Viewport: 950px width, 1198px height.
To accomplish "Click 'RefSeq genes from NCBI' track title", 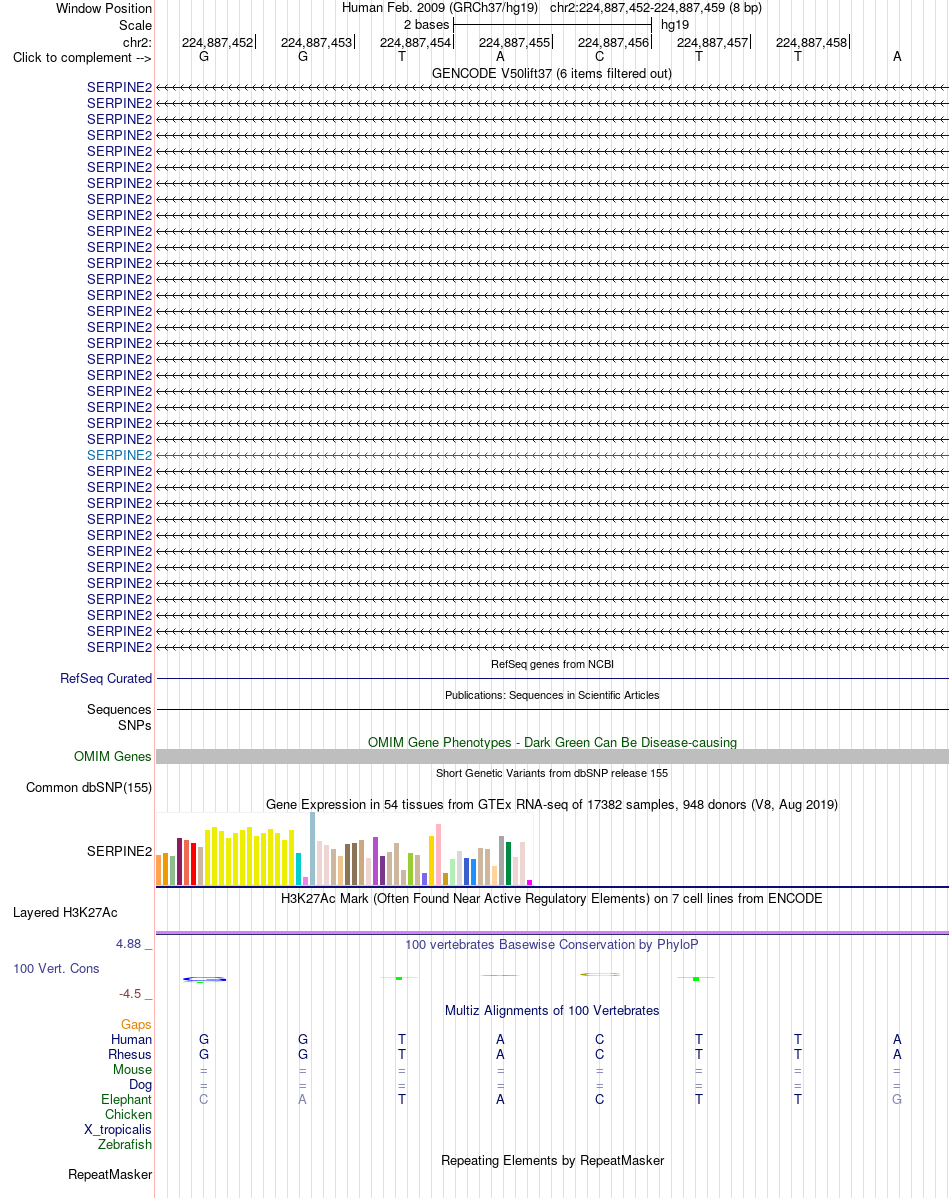I will click(552, 665).
